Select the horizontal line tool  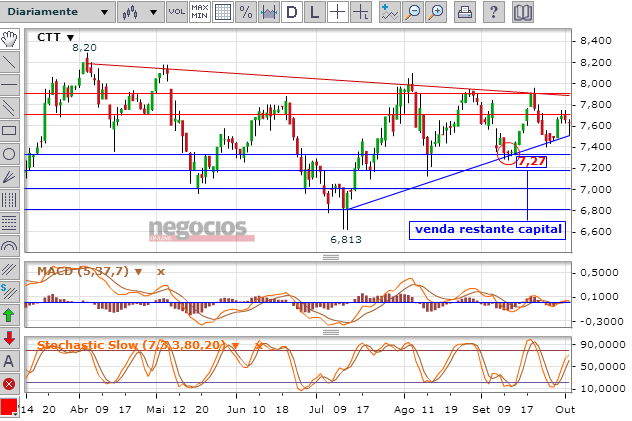pos(9,85)
